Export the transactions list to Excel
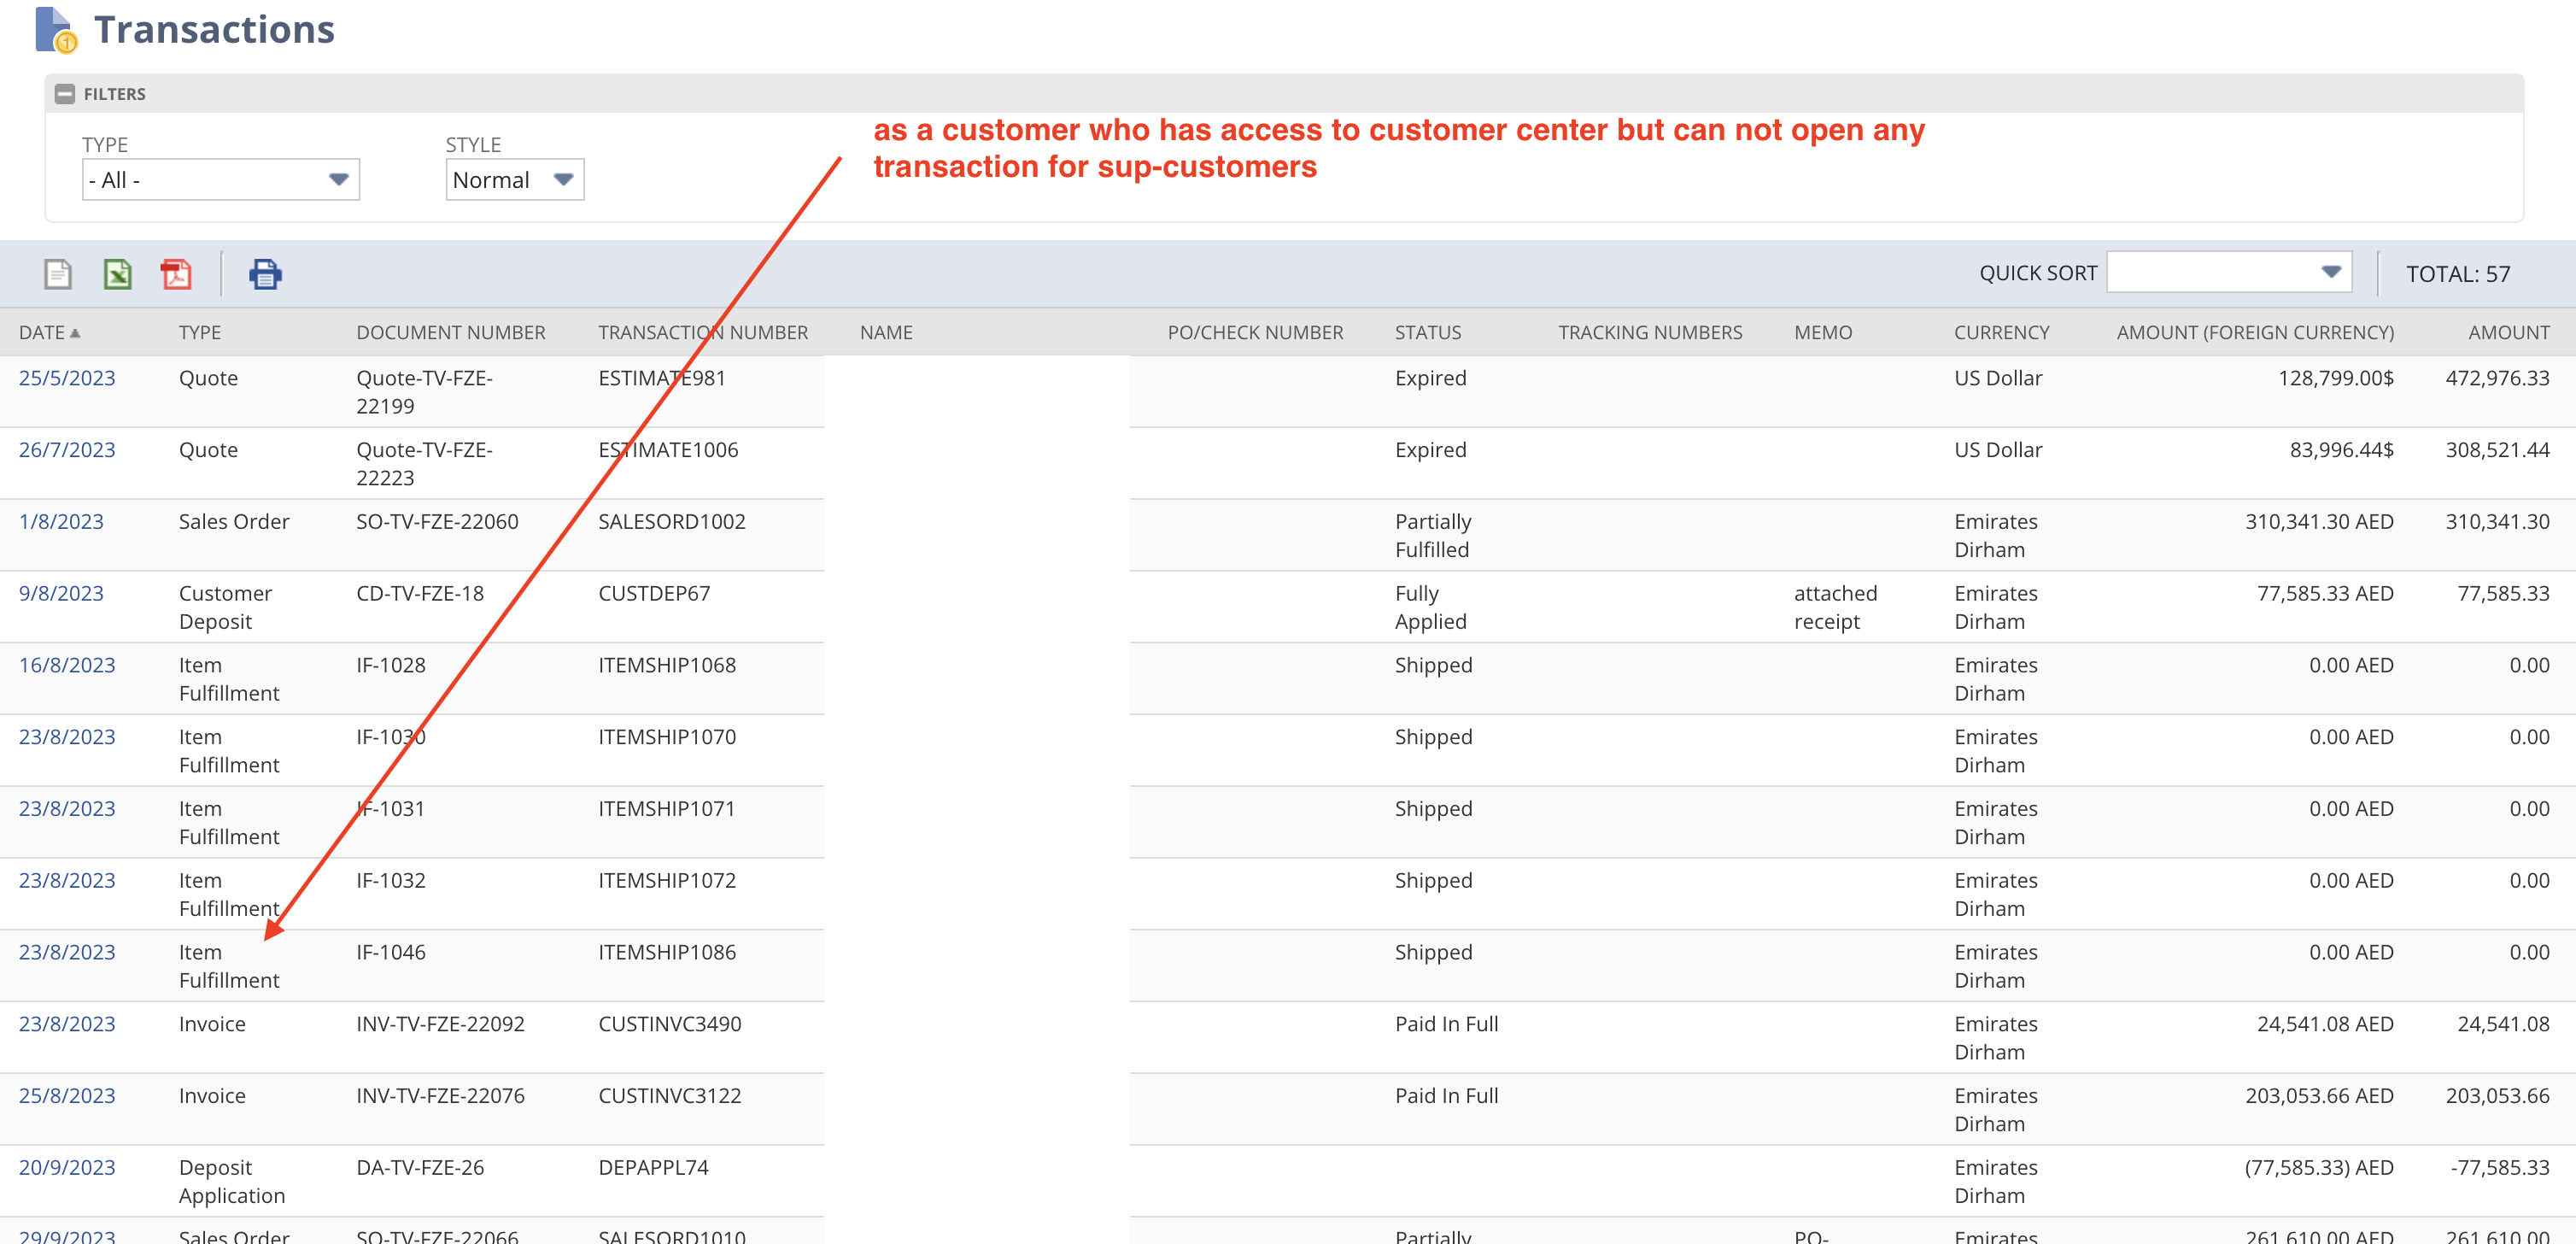This screenshot has width=2576, height=1244. tap(117, 273)
